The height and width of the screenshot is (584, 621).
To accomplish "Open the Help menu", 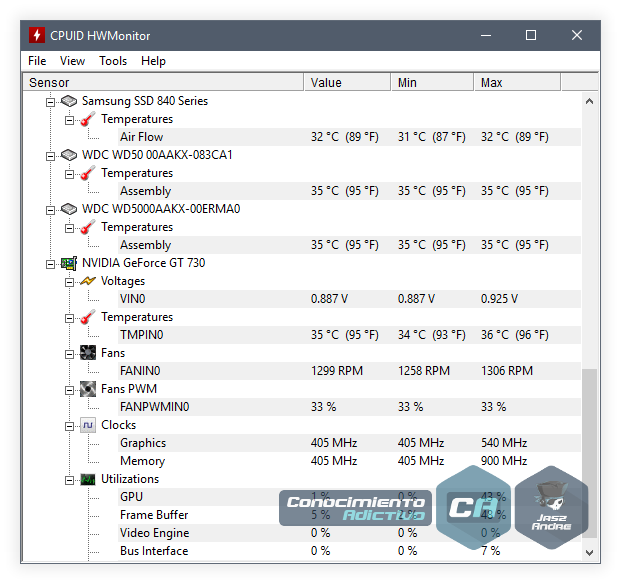I will [153, 61].
